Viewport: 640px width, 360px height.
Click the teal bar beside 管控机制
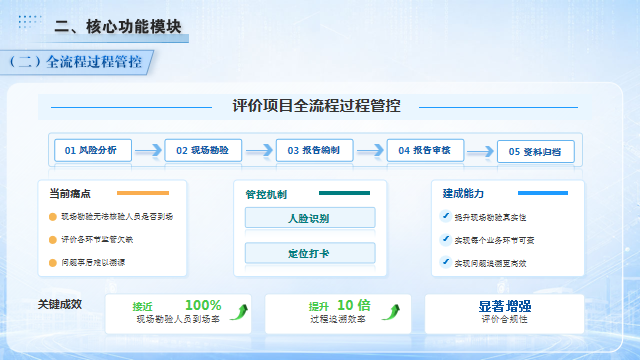[344, 193]
